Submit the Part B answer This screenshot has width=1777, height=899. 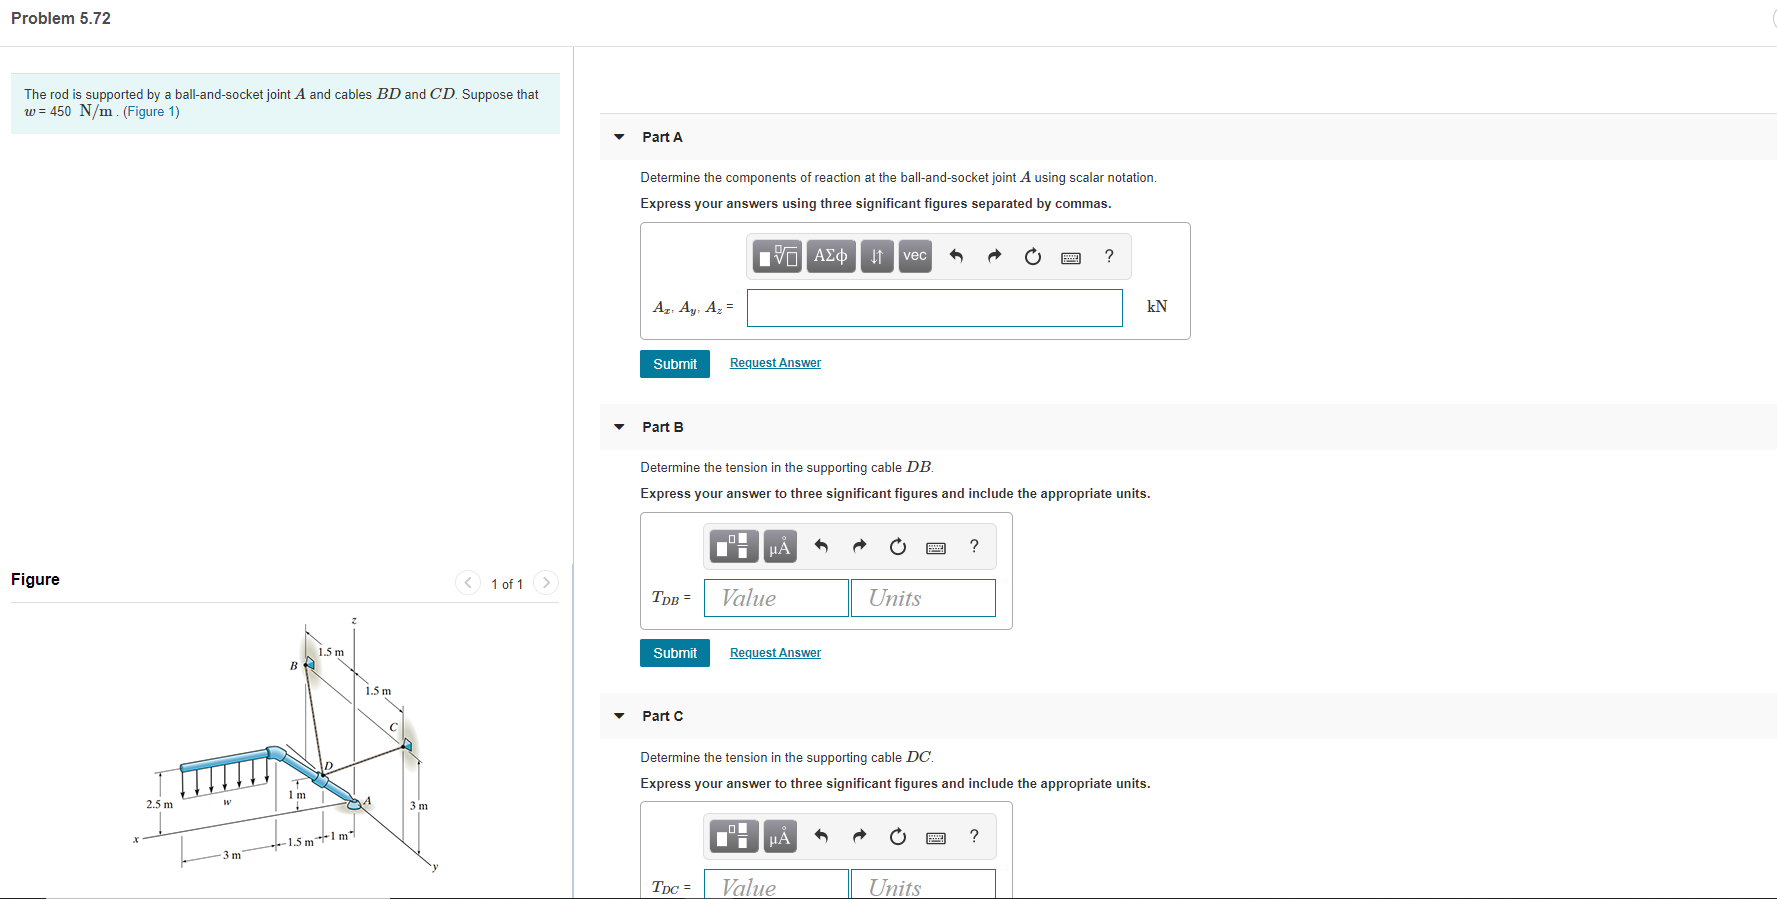[675, 653]
